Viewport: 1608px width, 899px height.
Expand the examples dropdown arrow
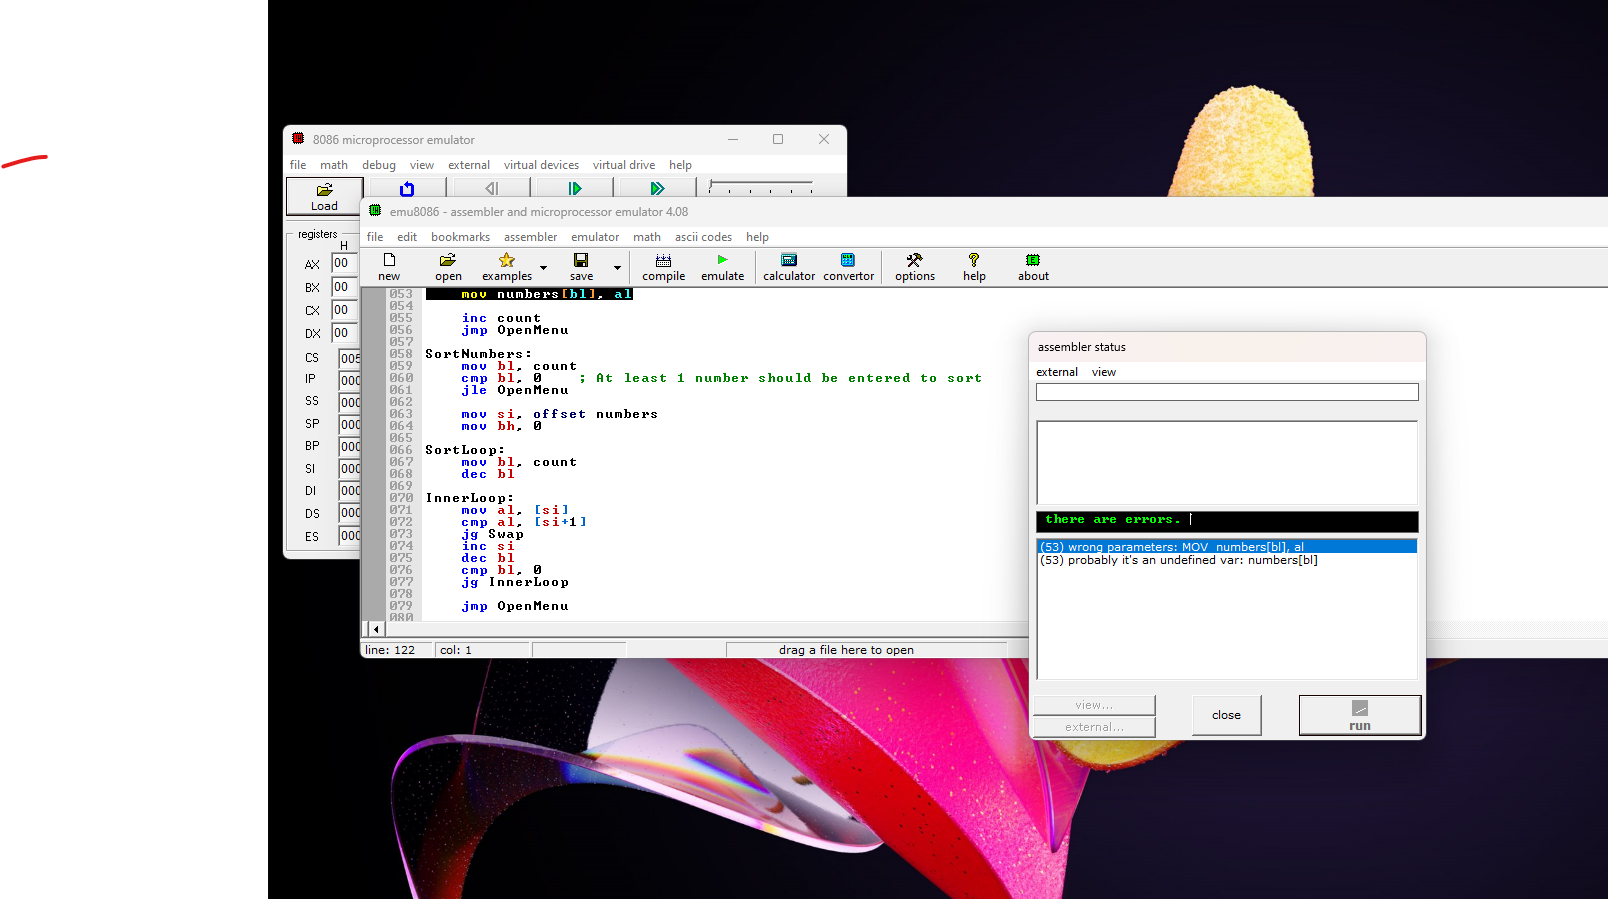click(543, 268)
